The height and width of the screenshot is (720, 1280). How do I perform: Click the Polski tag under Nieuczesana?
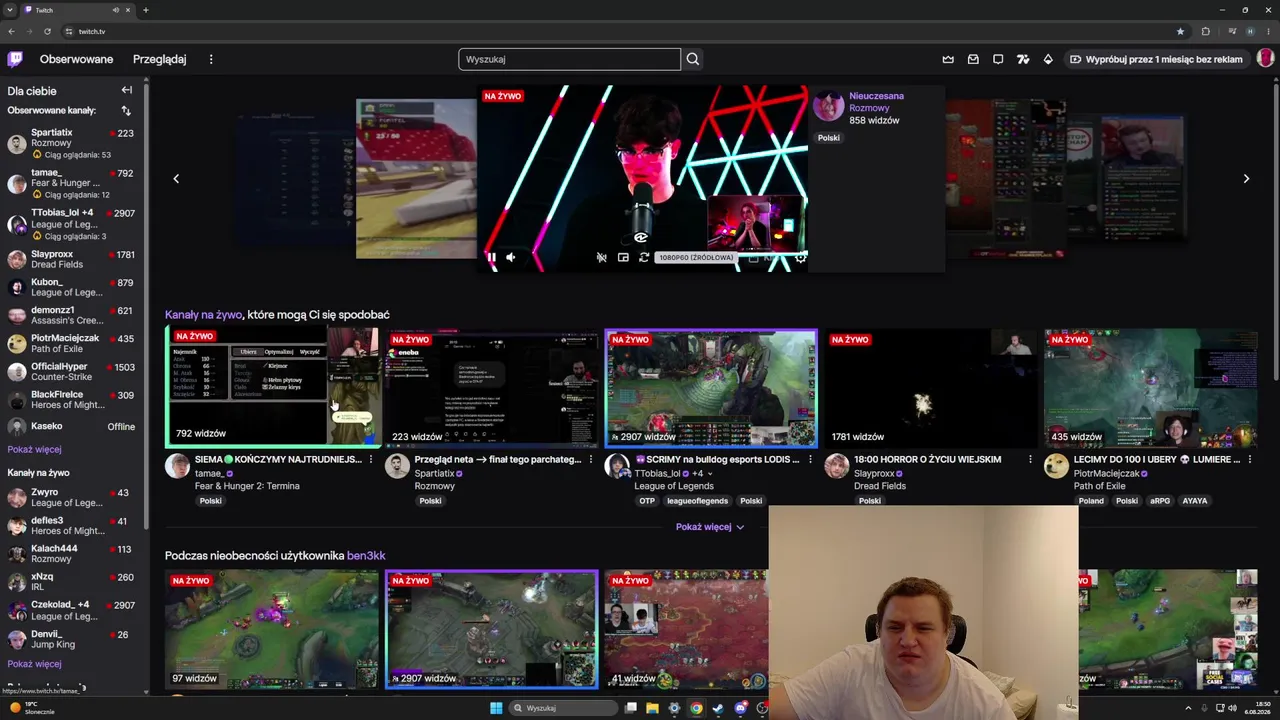click(829, 138)
